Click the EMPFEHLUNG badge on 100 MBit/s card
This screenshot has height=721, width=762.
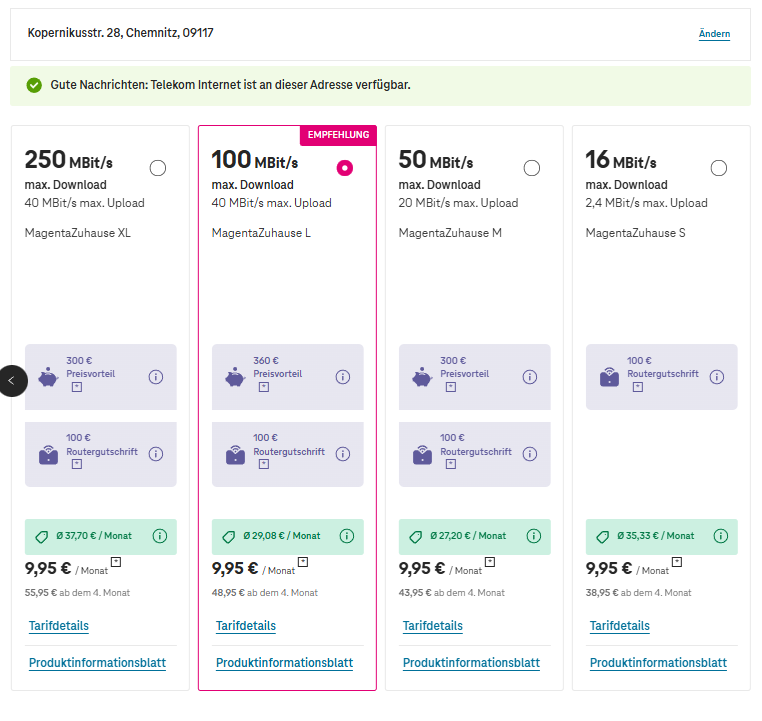click(x=338, y=135)
